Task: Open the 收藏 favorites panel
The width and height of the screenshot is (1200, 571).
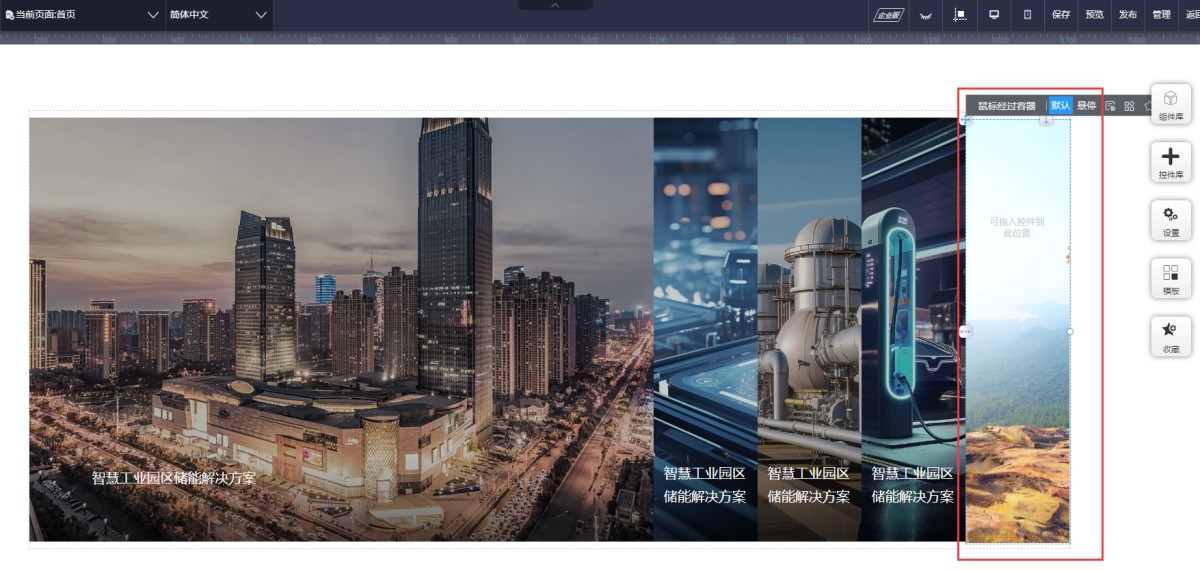Action: tap(1170, 337)
